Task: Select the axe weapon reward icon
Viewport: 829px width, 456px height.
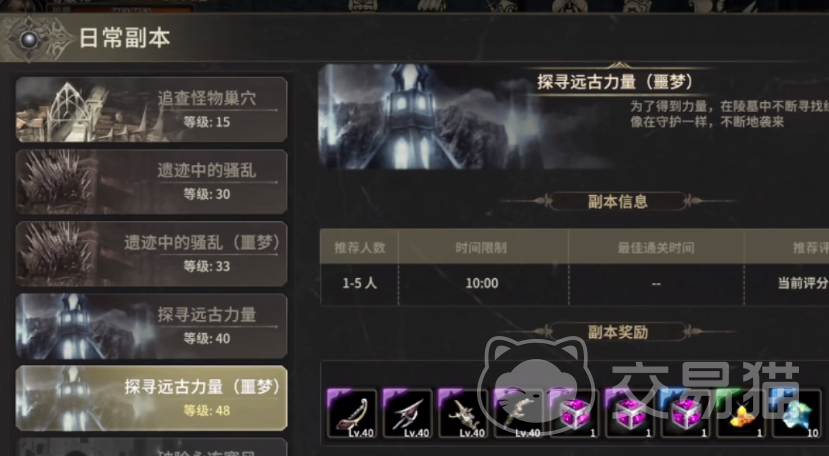Action: (x=407, y=414)
